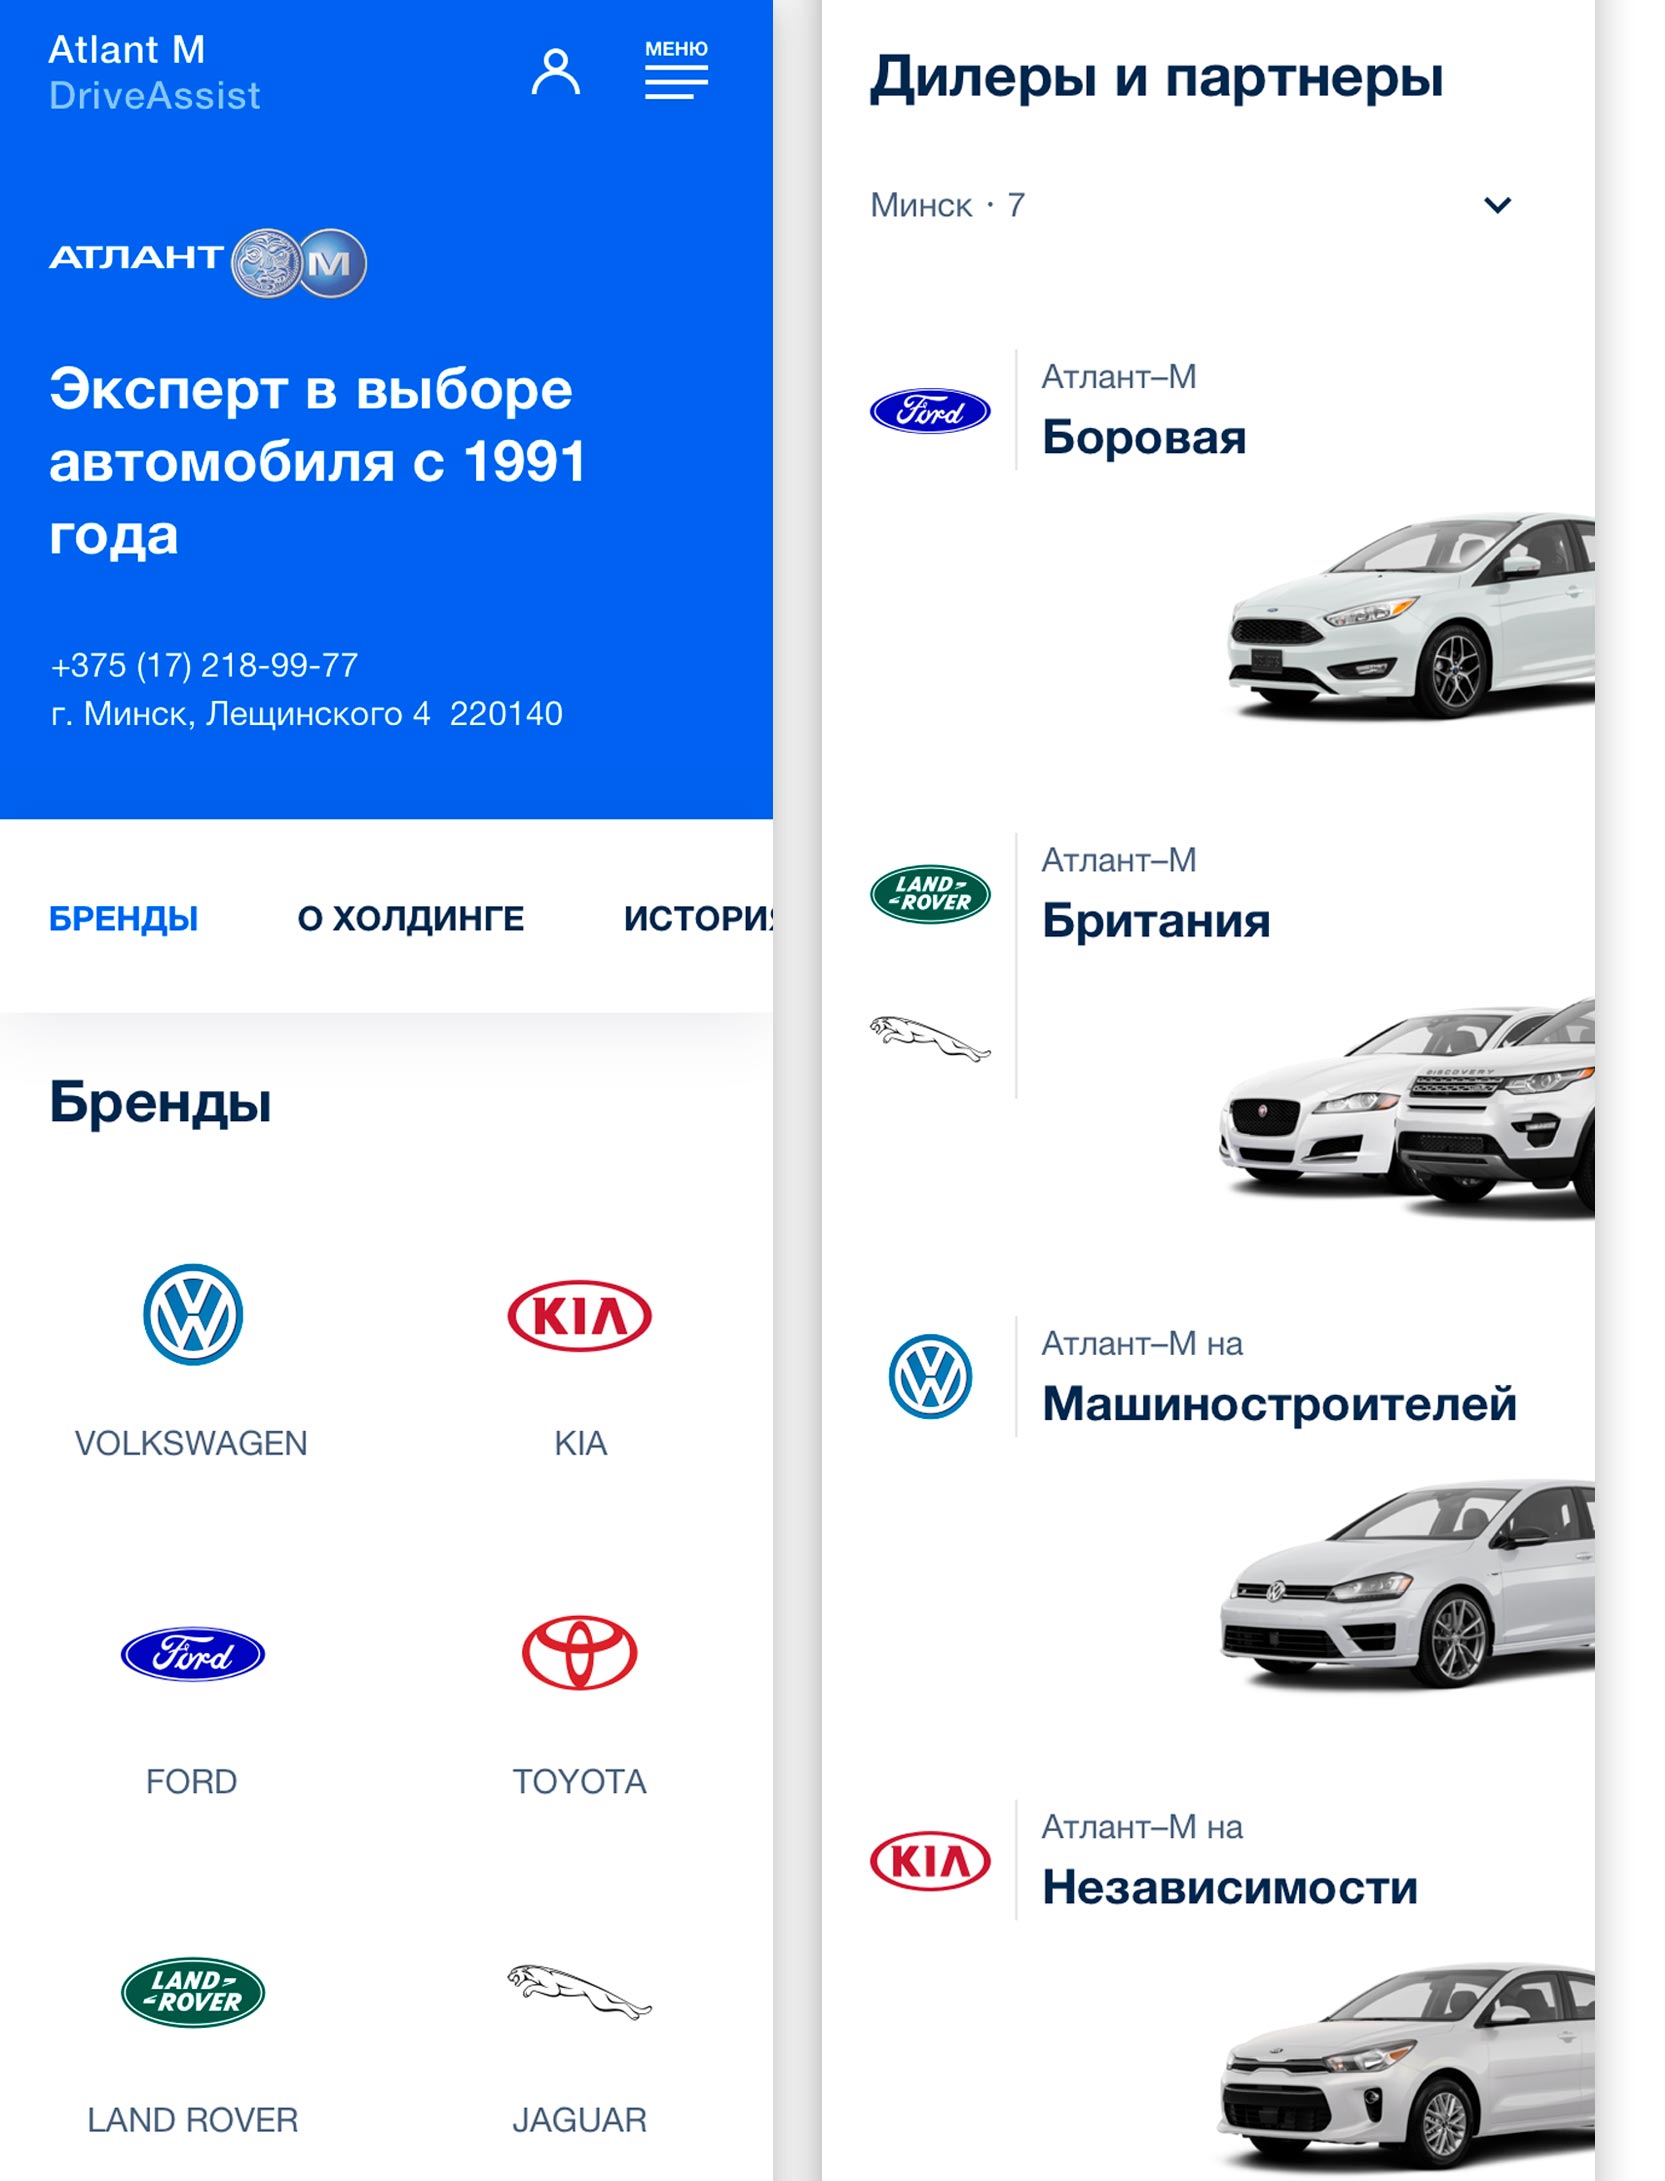Open the Боровая dealer listing
1665x2181 pixels.
[1144, 437]
